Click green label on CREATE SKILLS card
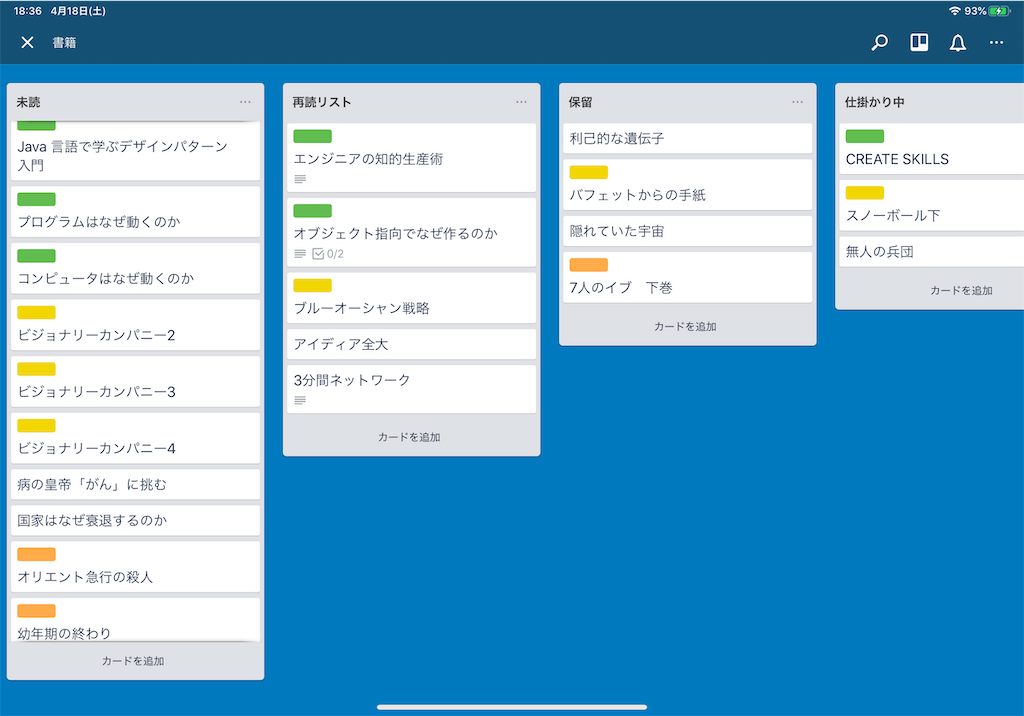The width and height of the screenshot is (1024, 716). pyautogui.click(x=865, y=137)
